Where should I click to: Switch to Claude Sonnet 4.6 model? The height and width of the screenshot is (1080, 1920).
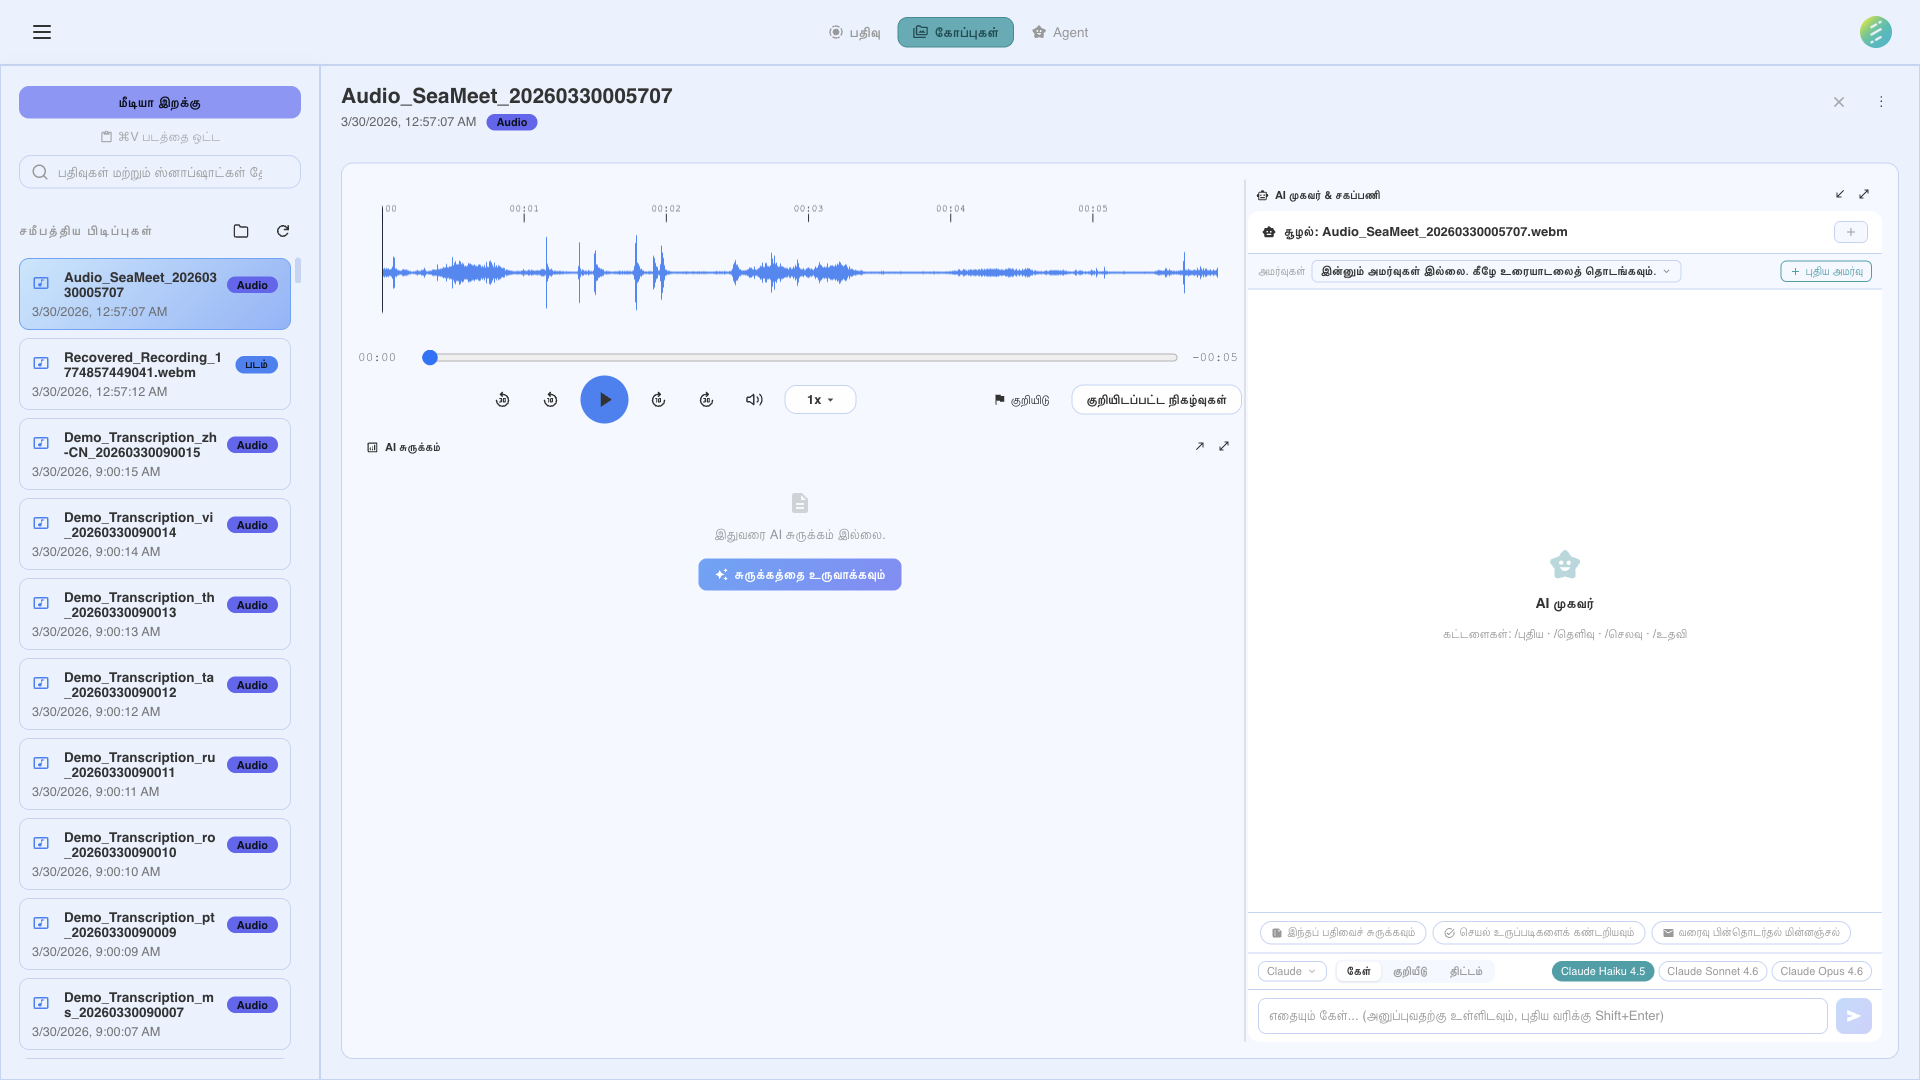pos(1712,971)
